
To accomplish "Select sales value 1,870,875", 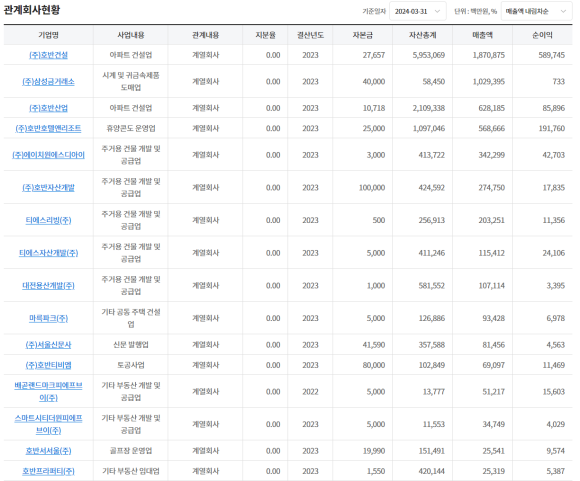I will click(x=489, y=55).
